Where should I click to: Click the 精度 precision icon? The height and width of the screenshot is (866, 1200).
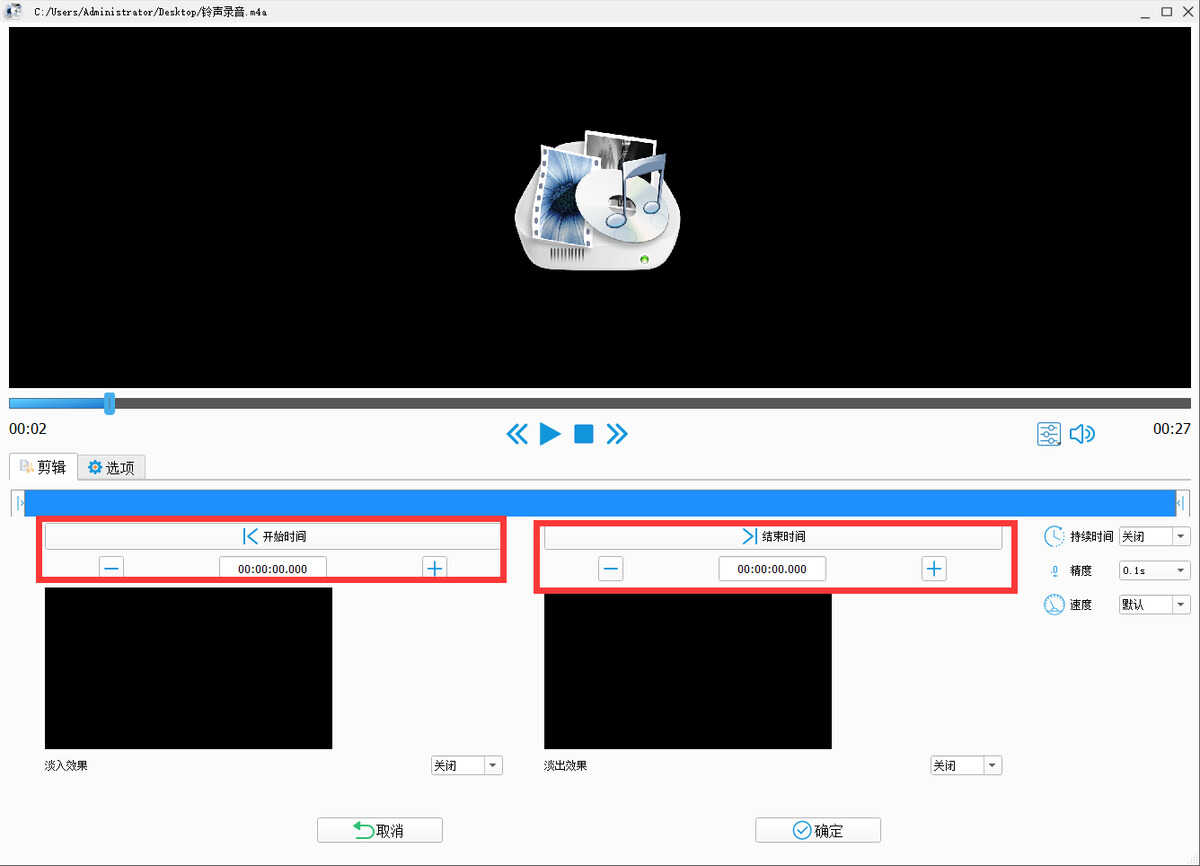click(x=1054, y=571)
